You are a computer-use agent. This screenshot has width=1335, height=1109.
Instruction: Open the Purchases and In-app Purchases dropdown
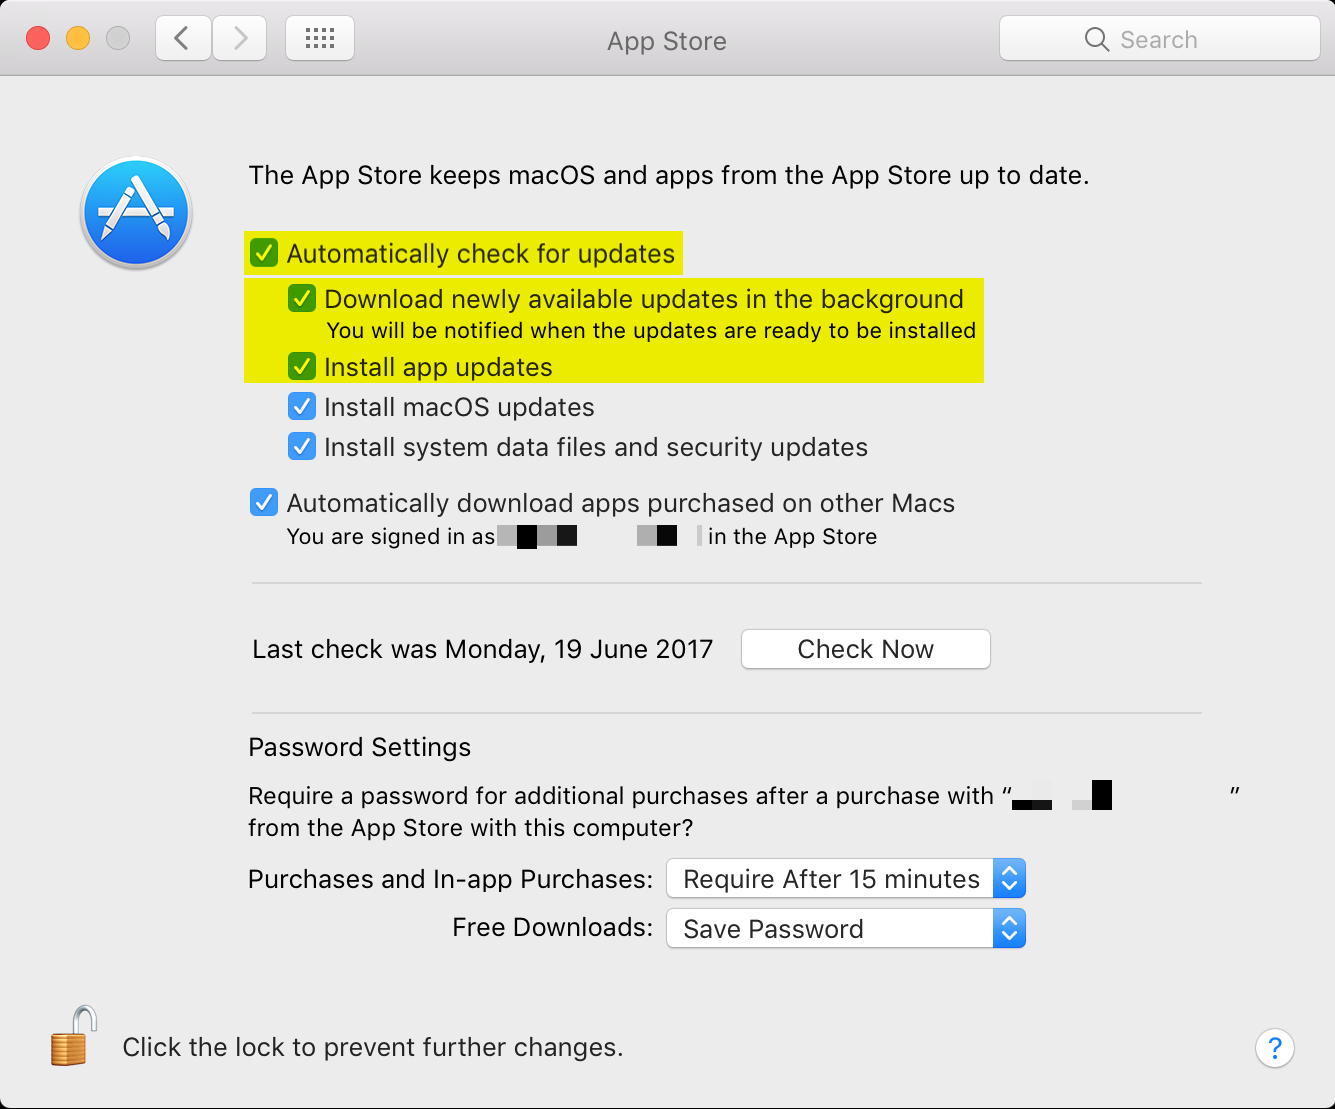[846, 879]
